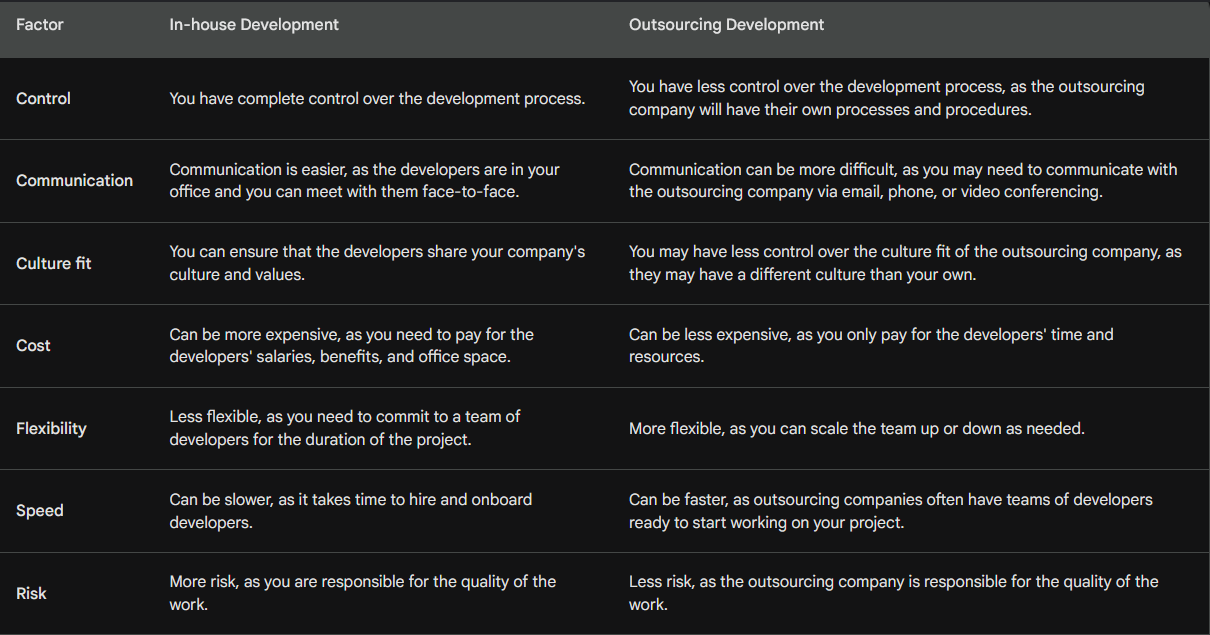
Task: Click the 'teams of developers ready to start' cell
Action: pos(891,511)
